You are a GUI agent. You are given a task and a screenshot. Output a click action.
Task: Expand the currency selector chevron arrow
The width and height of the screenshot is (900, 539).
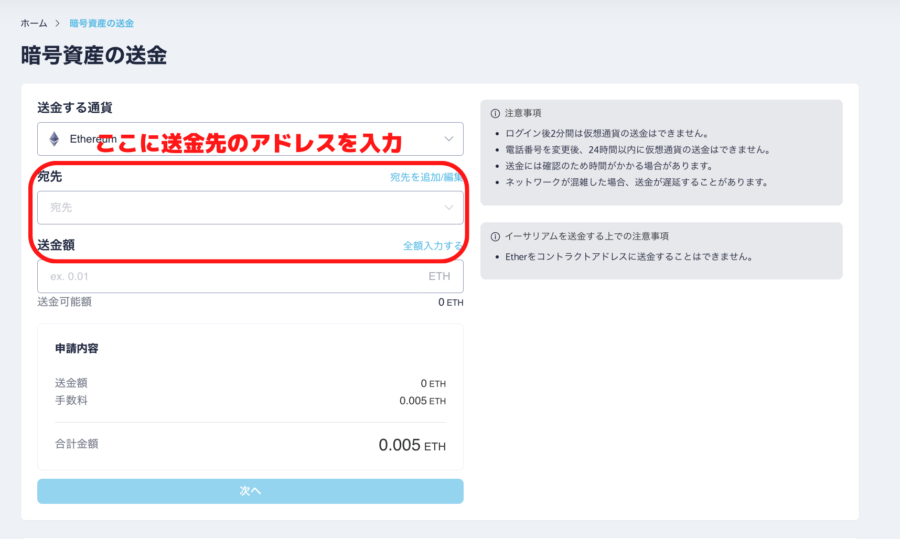point(449,139)
